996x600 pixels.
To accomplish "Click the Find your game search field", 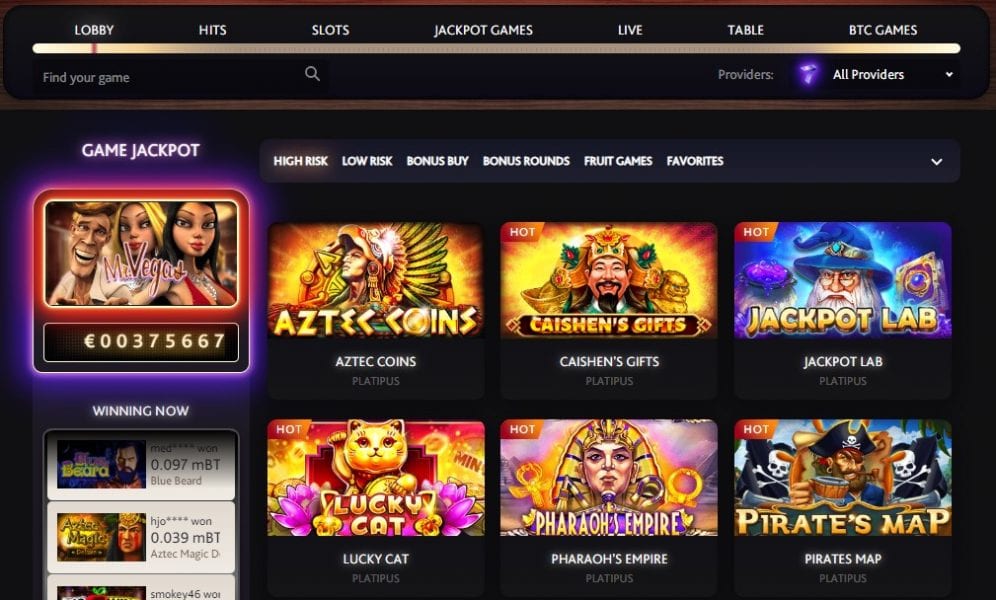I will tap(181, 77).
